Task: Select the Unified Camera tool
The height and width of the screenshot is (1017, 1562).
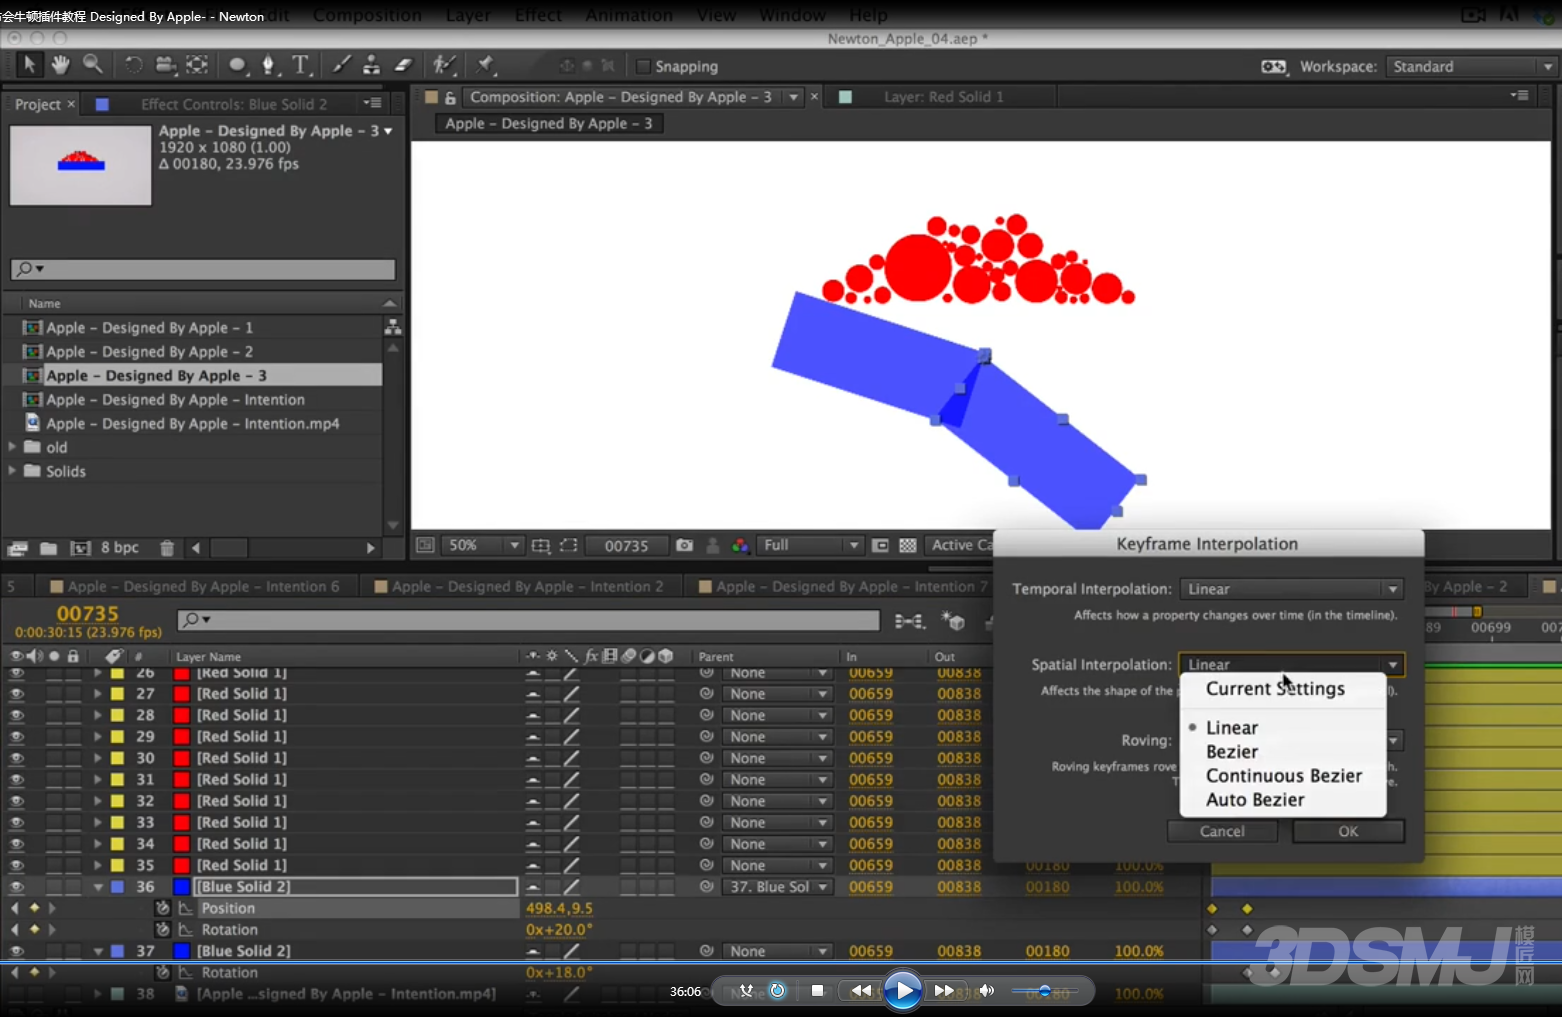Action: 165,65
